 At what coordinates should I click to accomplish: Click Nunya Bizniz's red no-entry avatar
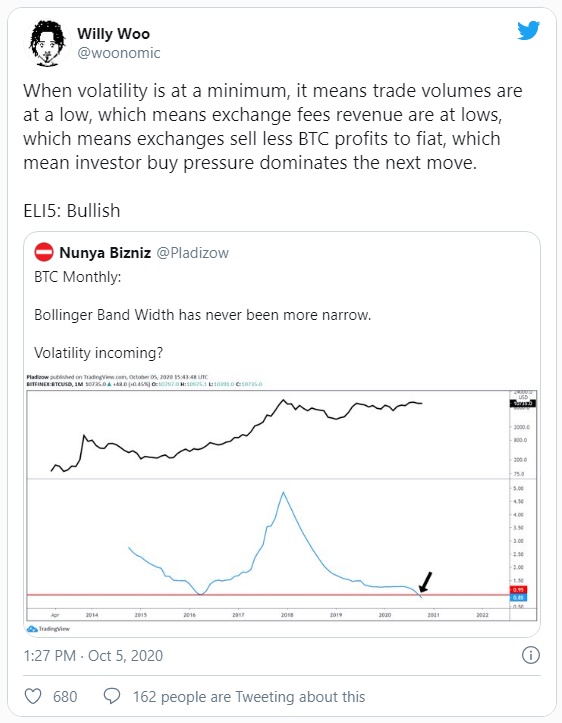pos(44,252)
